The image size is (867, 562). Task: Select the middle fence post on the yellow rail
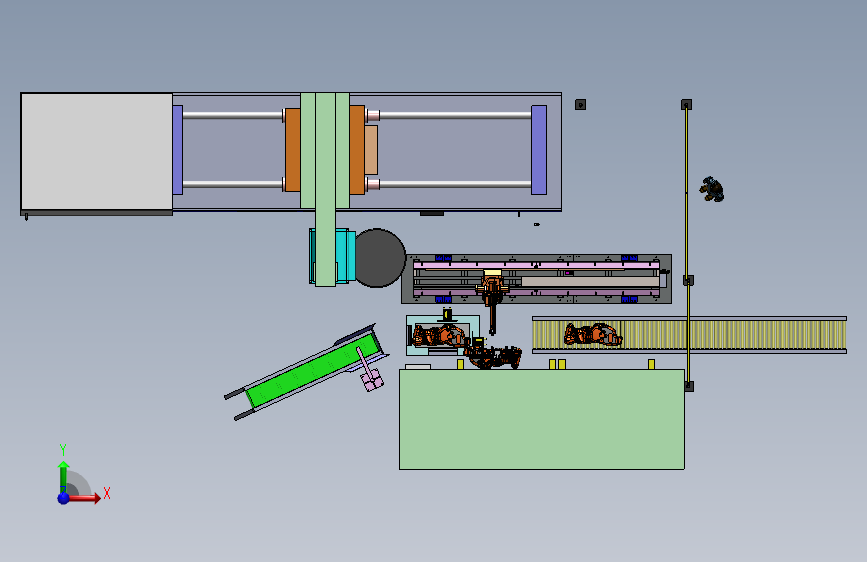click(688, 280)
